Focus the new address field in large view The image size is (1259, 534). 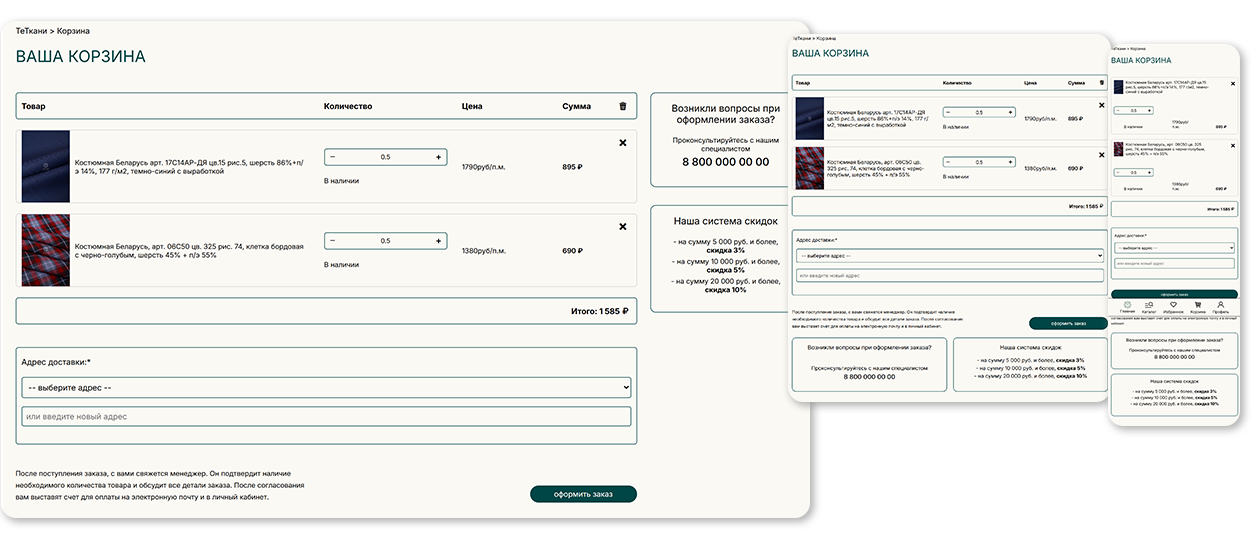pyautogui.click(x=326, y=416)
